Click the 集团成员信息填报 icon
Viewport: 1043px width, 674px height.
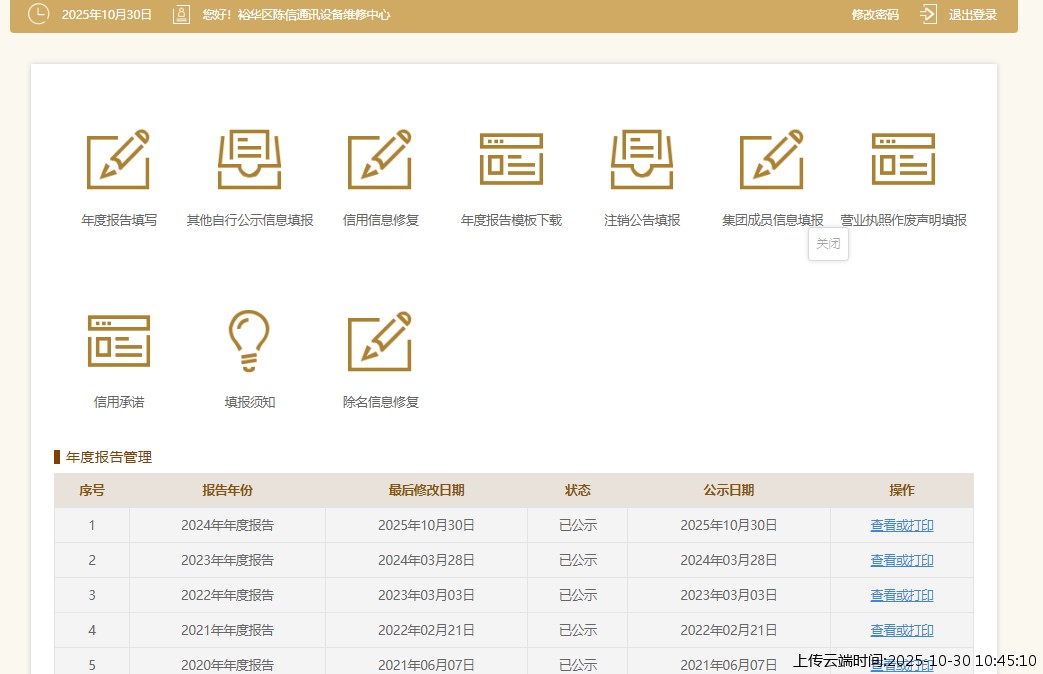pyautogui.click(x=772, y=159)
